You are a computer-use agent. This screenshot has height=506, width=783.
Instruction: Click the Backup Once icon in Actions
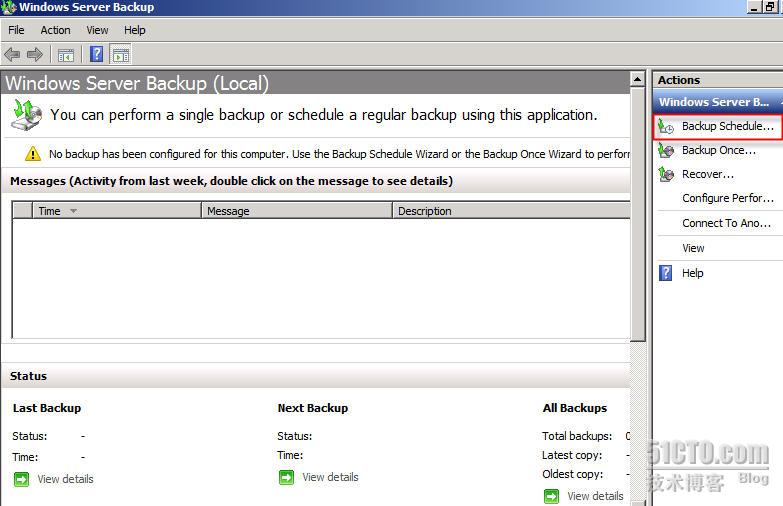666,150
